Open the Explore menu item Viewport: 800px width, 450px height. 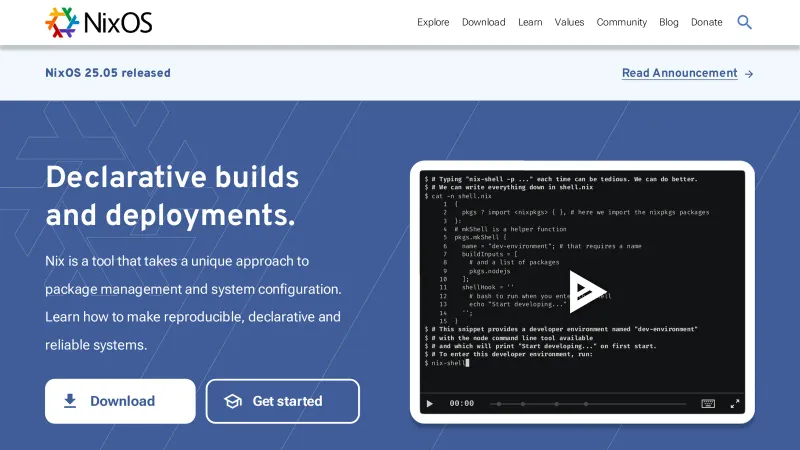coord(433,22)
